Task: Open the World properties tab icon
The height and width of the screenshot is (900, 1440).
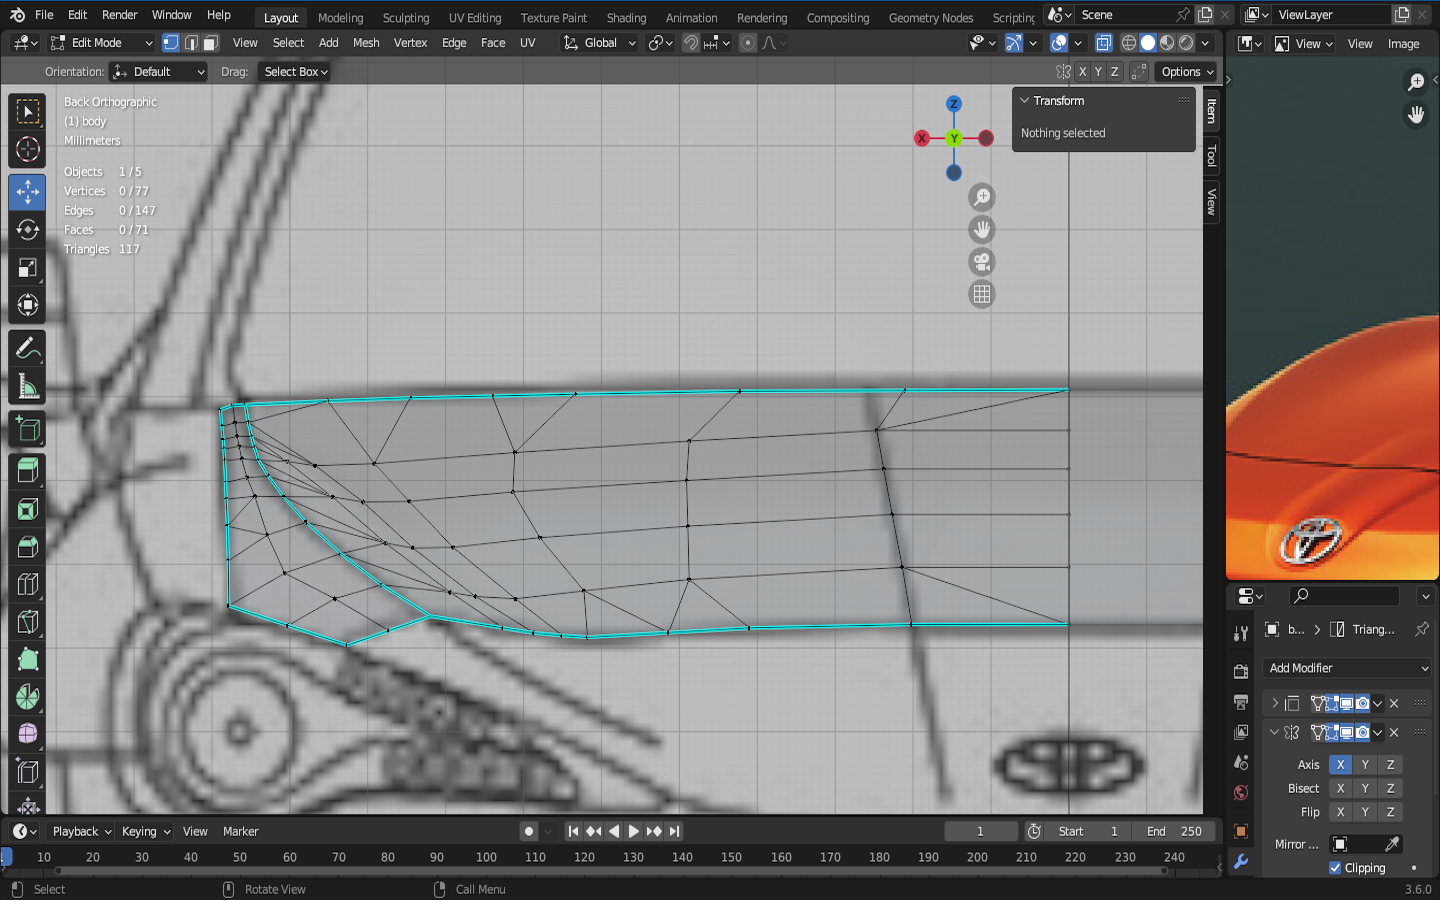Action: (x=1241, y=793)
